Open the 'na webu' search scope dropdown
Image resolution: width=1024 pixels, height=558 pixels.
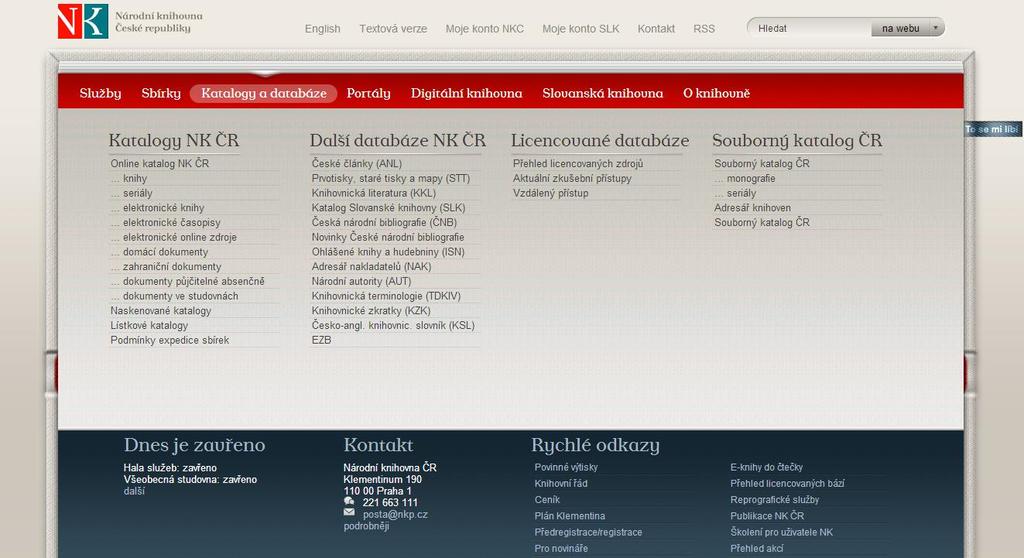click(x=907, y=28)
